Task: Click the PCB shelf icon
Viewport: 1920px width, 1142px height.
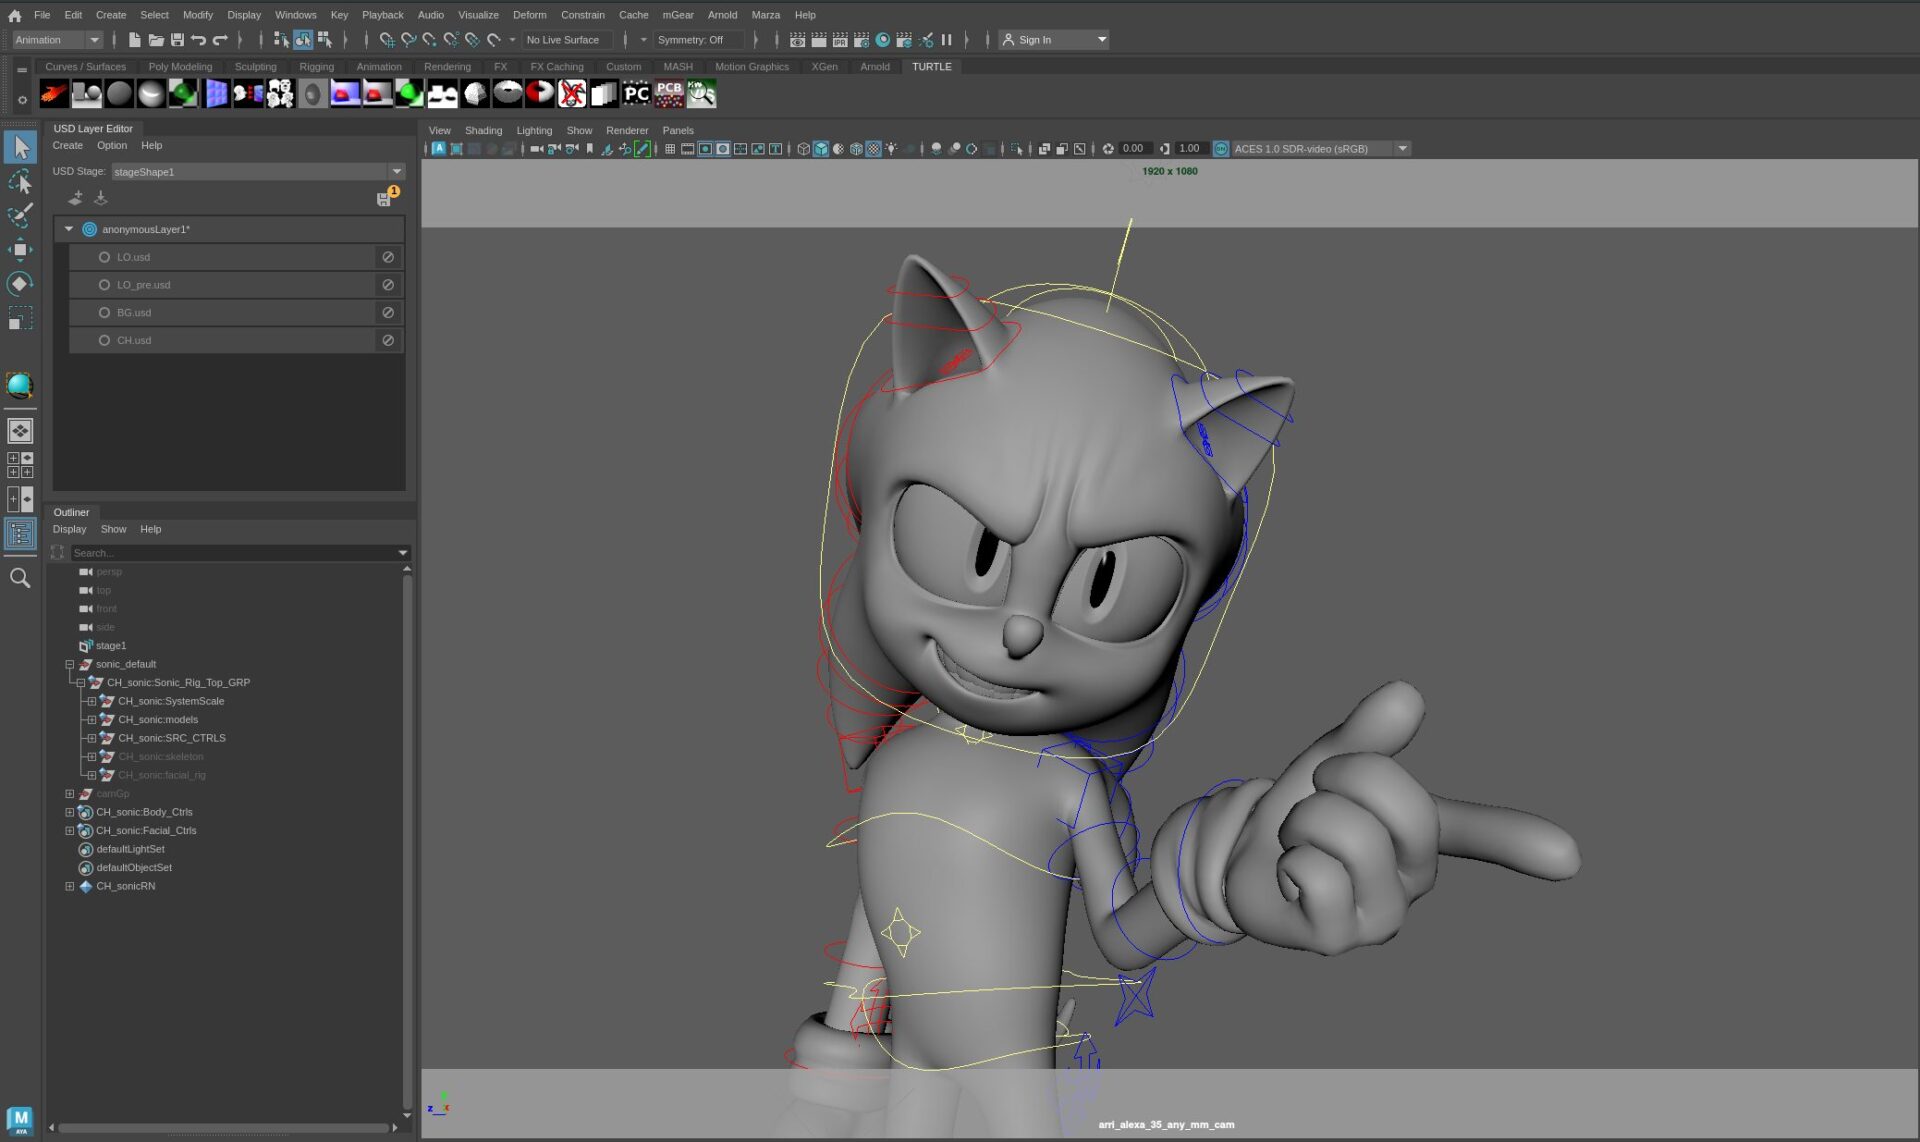Action: [668, 94]
